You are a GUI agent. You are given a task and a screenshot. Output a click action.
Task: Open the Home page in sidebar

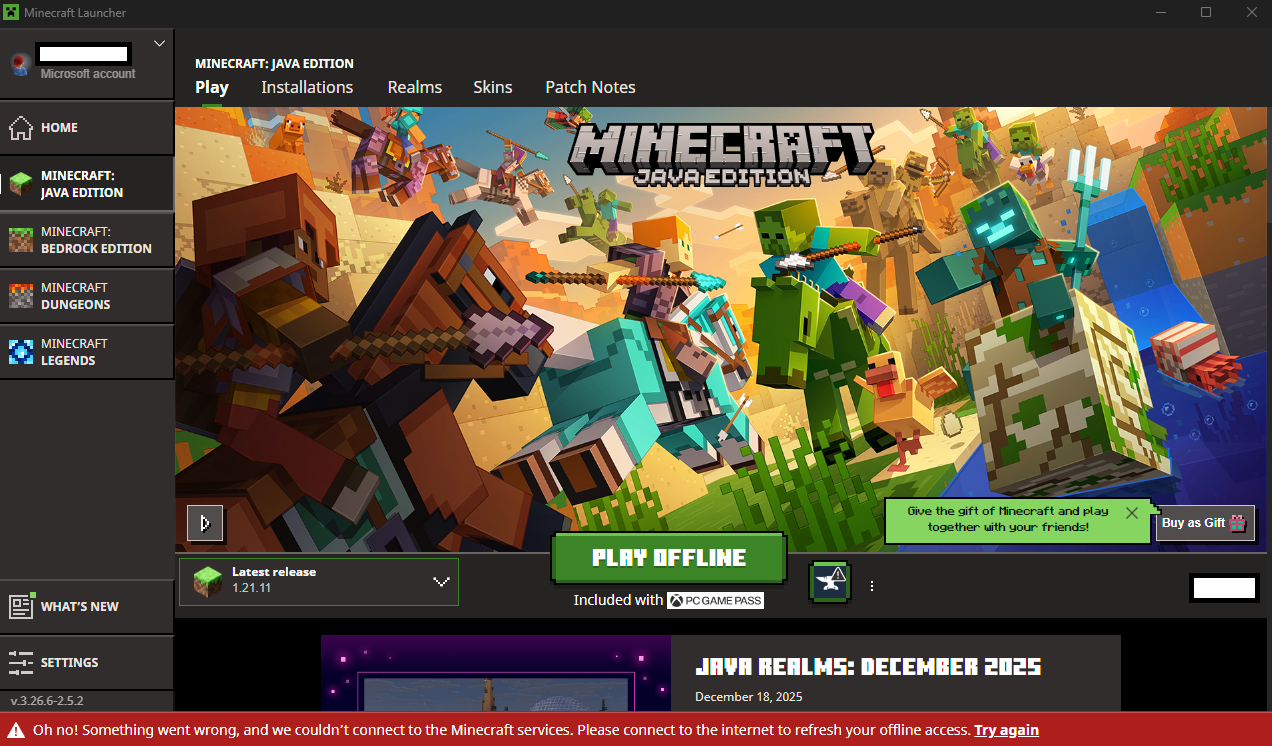[87, 128]
